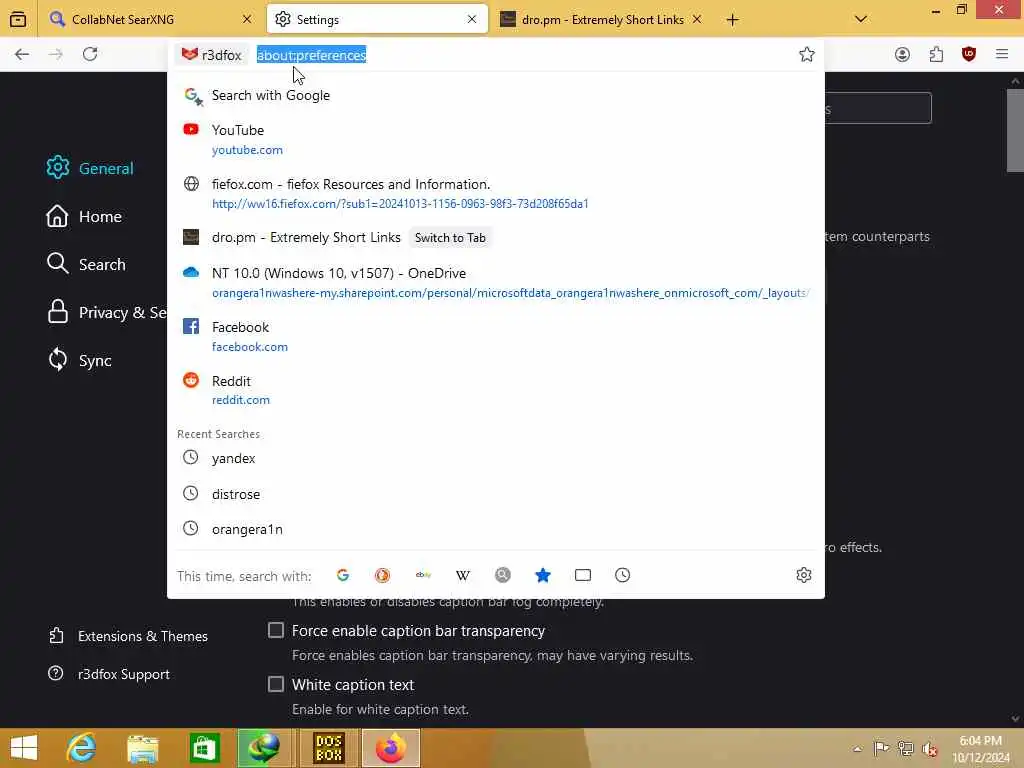Open the Sync settings category

[79, 360]
